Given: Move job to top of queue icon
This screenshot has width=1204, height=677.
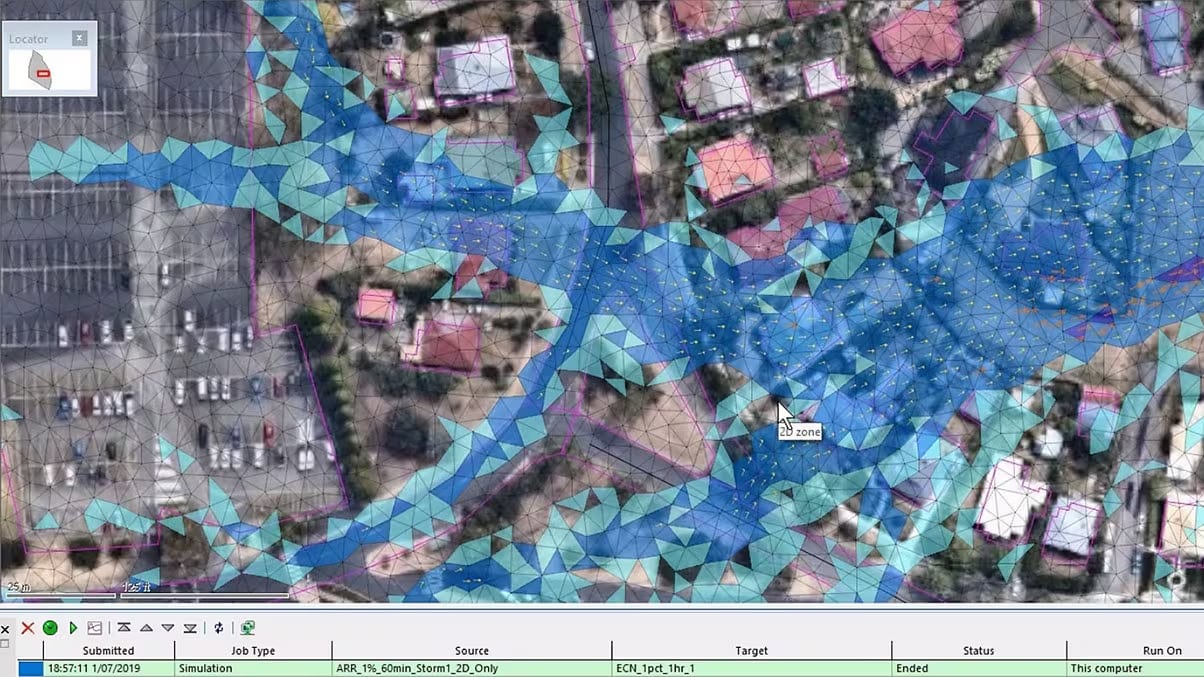Looking at the screenshot, I should click(124, 628).
